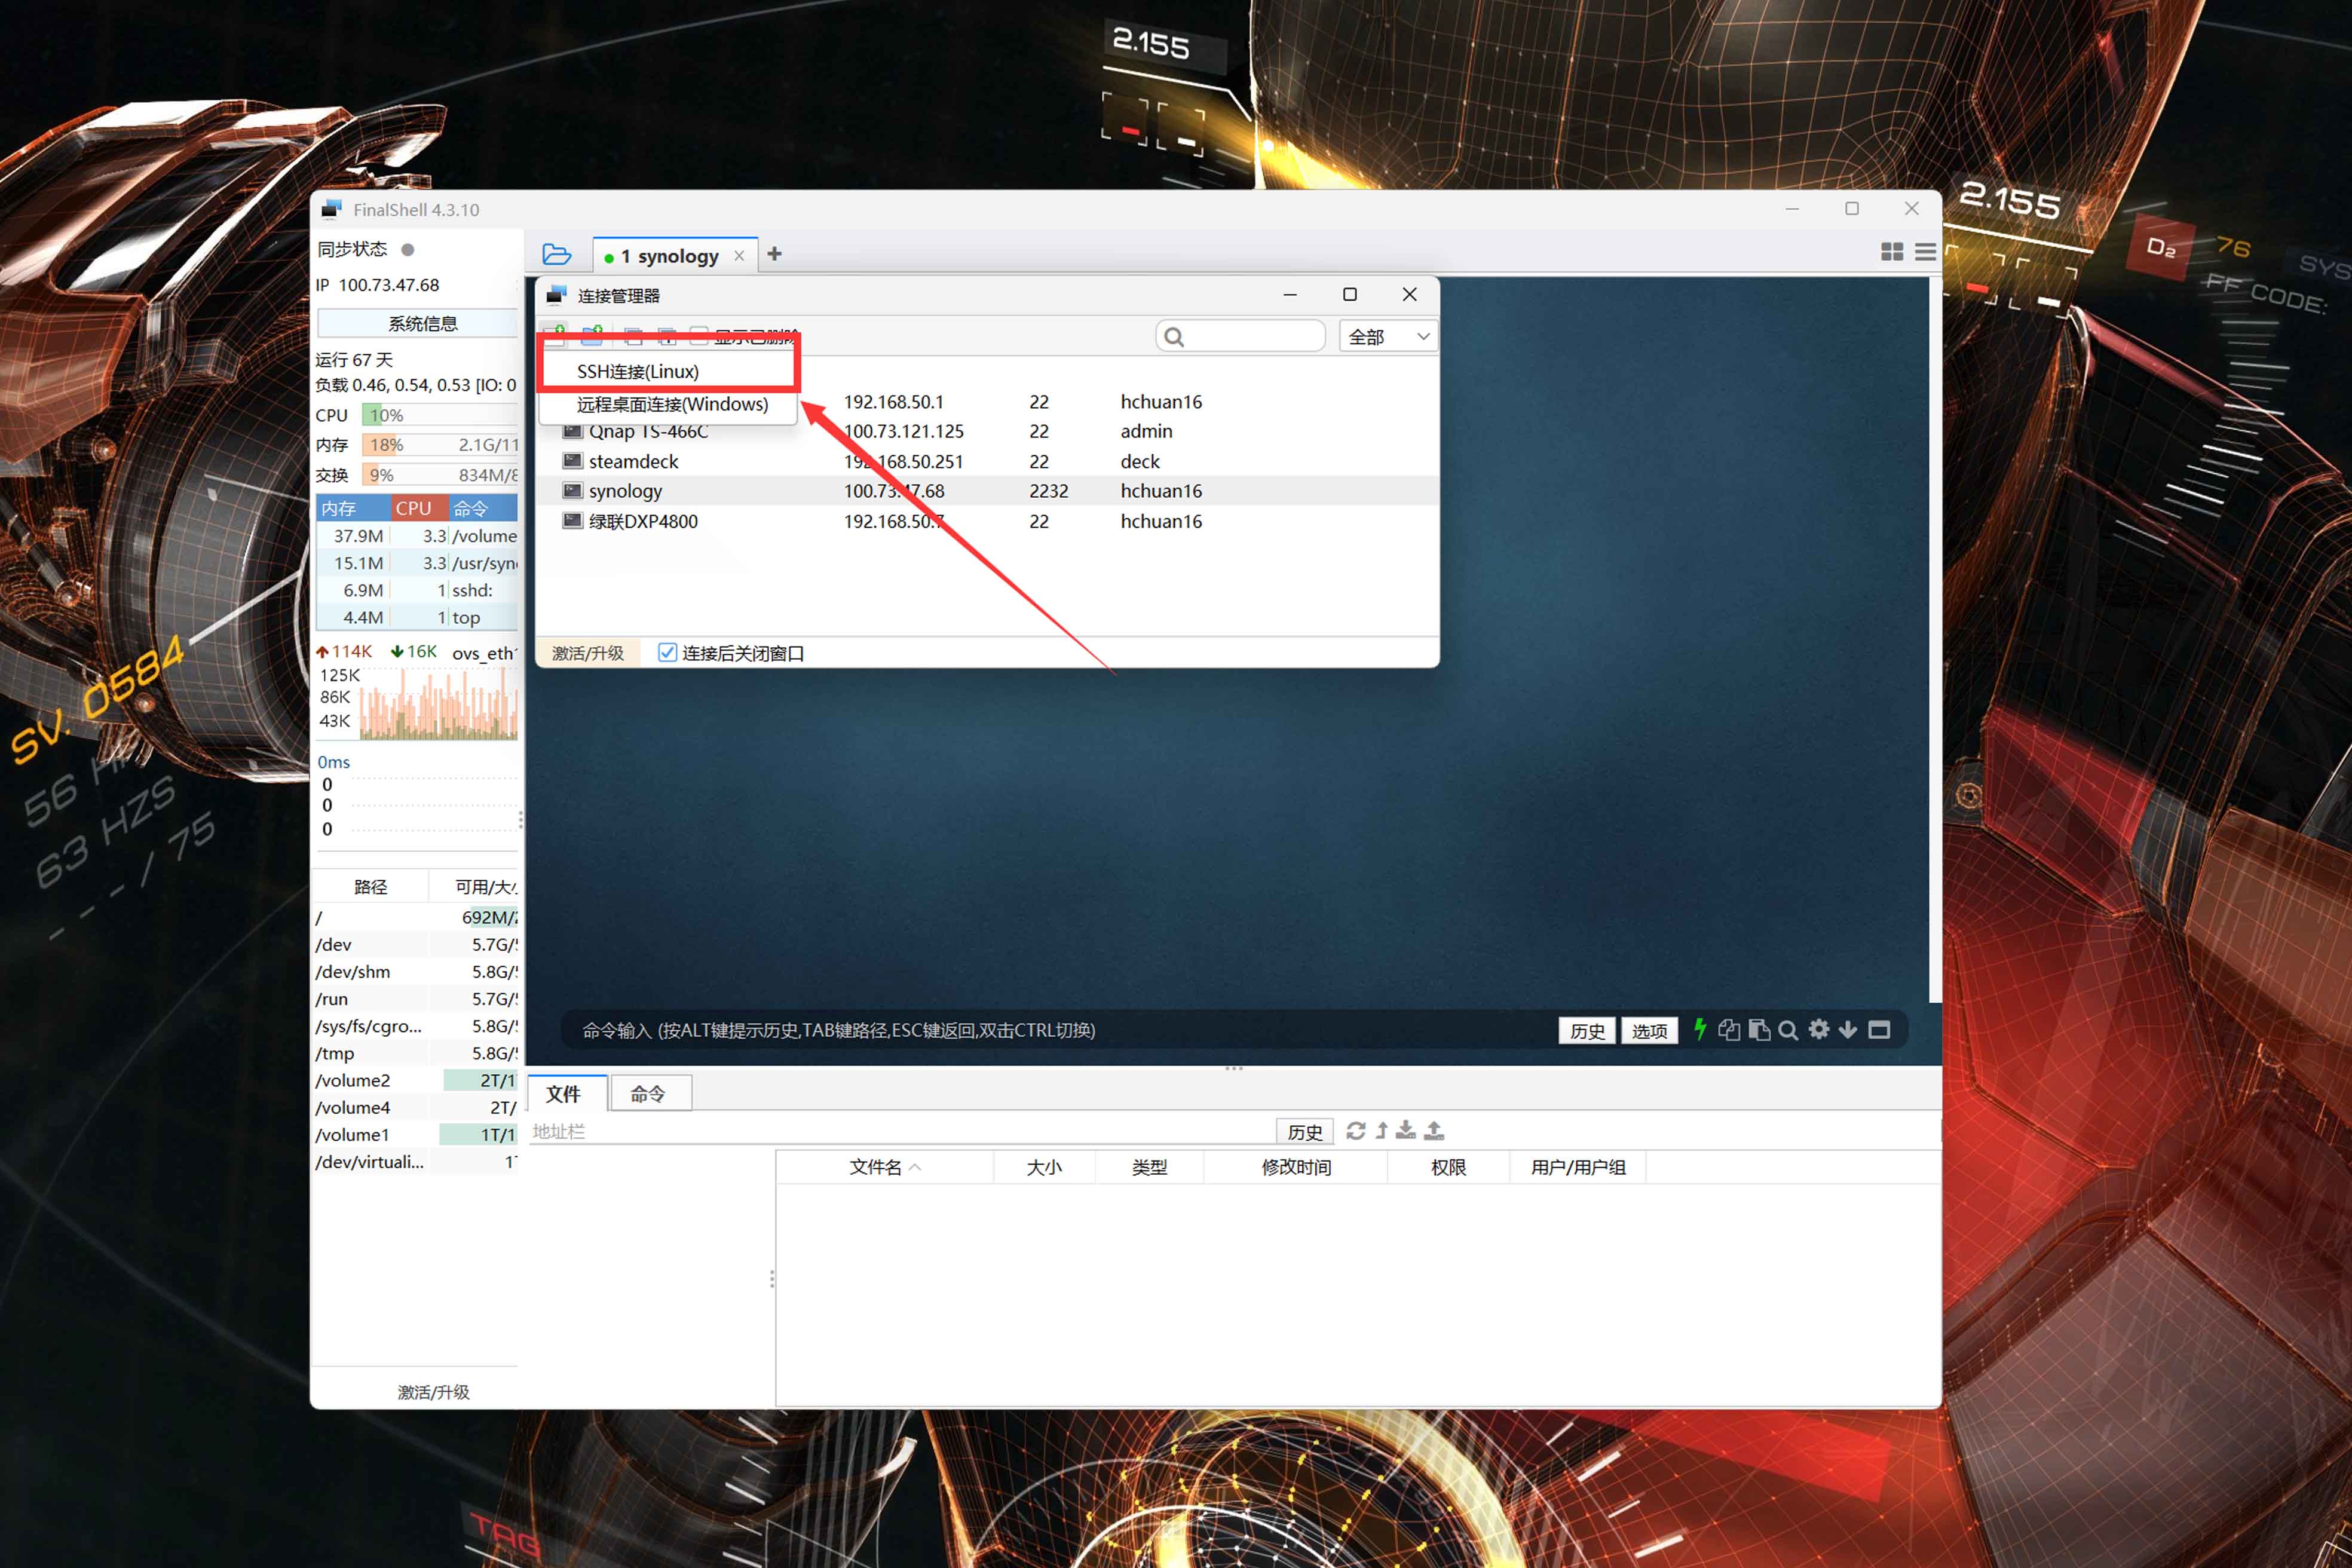The height and width of the screenshot is (1568, 2352).
Task: Click the 类型 column header
Action: (x=1149, y=1167)
